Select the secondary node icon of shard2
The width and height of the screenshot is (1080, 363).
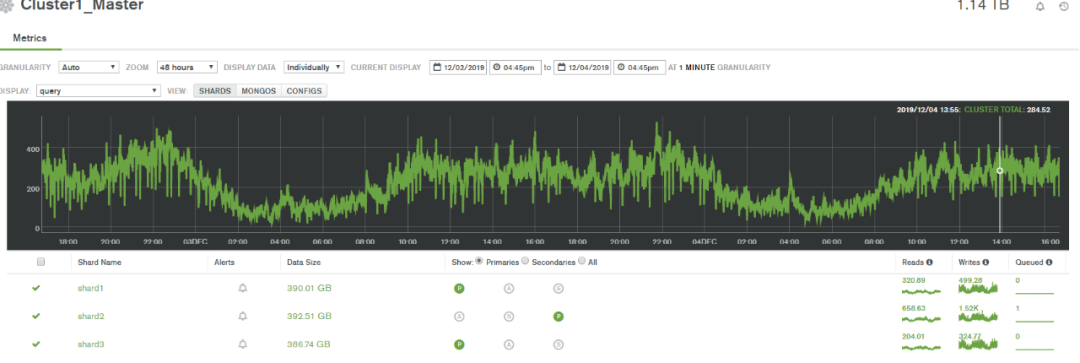[x=509, y=316]
